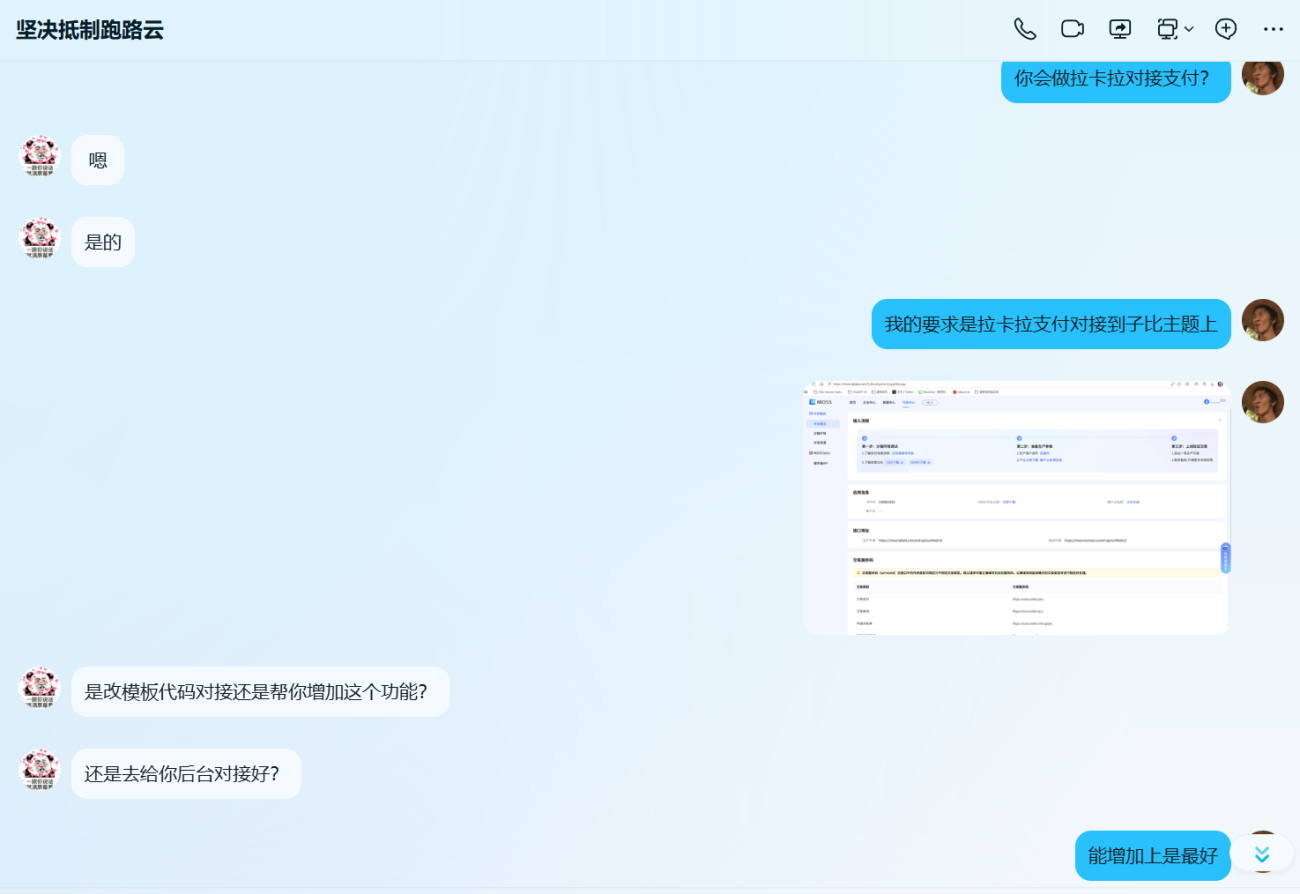Open the screen share icon
Screen dimensions: 1300x894
pyautogui.click(x=1120, y=29)
